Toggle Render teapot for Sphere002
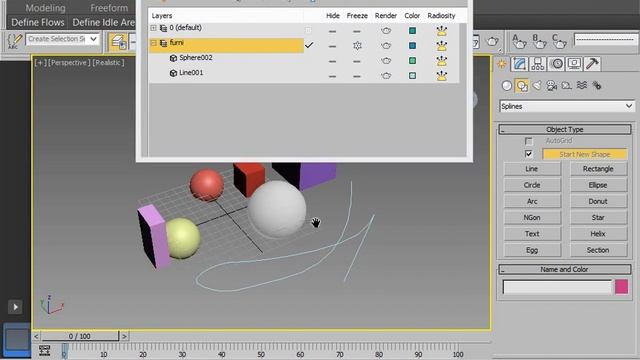 pyautogui.click(x=386, y=61)
